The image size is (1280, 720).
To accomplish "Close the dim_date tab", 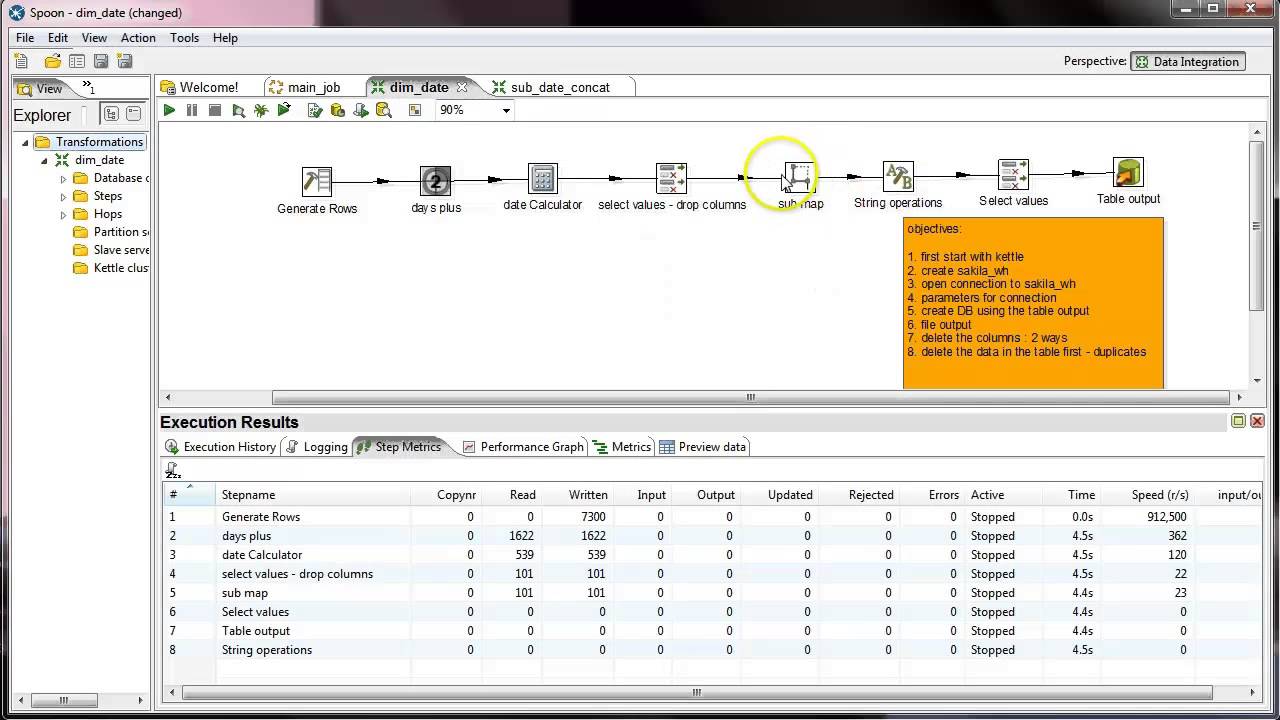I will pos(462,87).
